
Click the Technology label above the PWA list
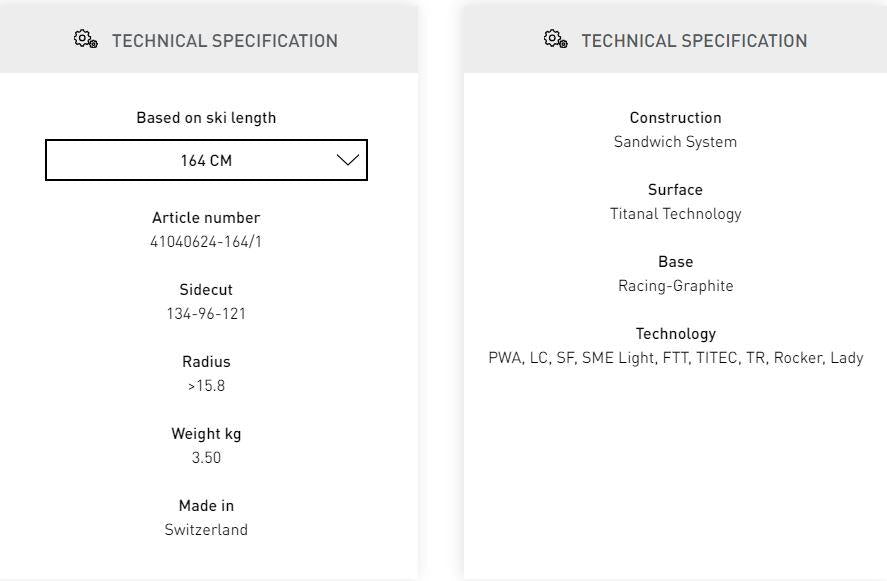[675, 334]
